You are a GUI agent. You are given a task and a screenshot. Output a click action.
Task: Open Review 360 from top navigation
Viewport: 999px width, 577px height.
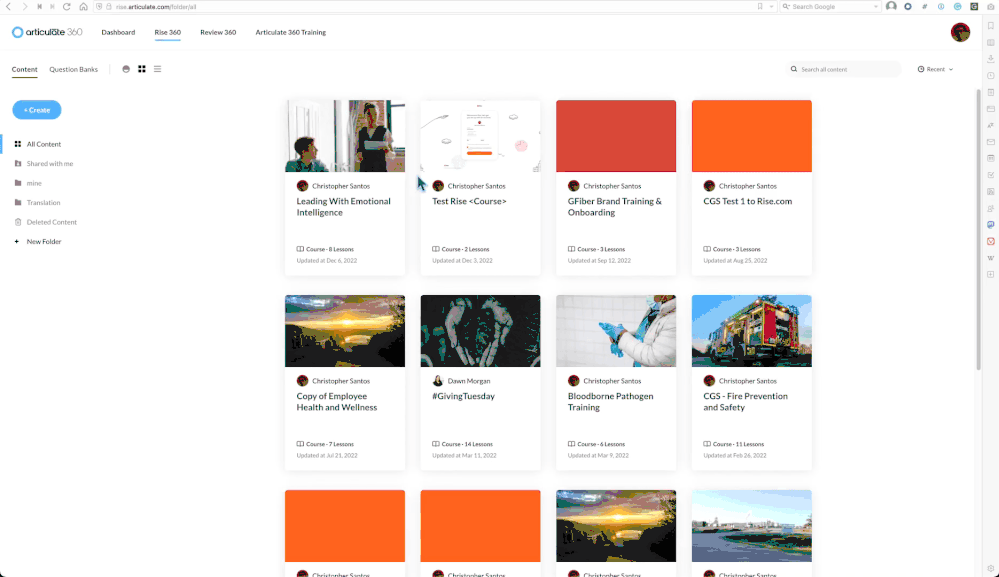pyautogui.click(x=218, y=32)
